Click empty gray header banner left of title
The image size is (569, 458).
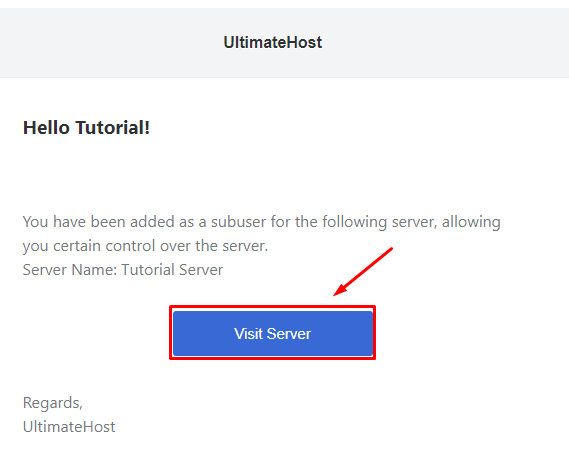tap(109, 42)
